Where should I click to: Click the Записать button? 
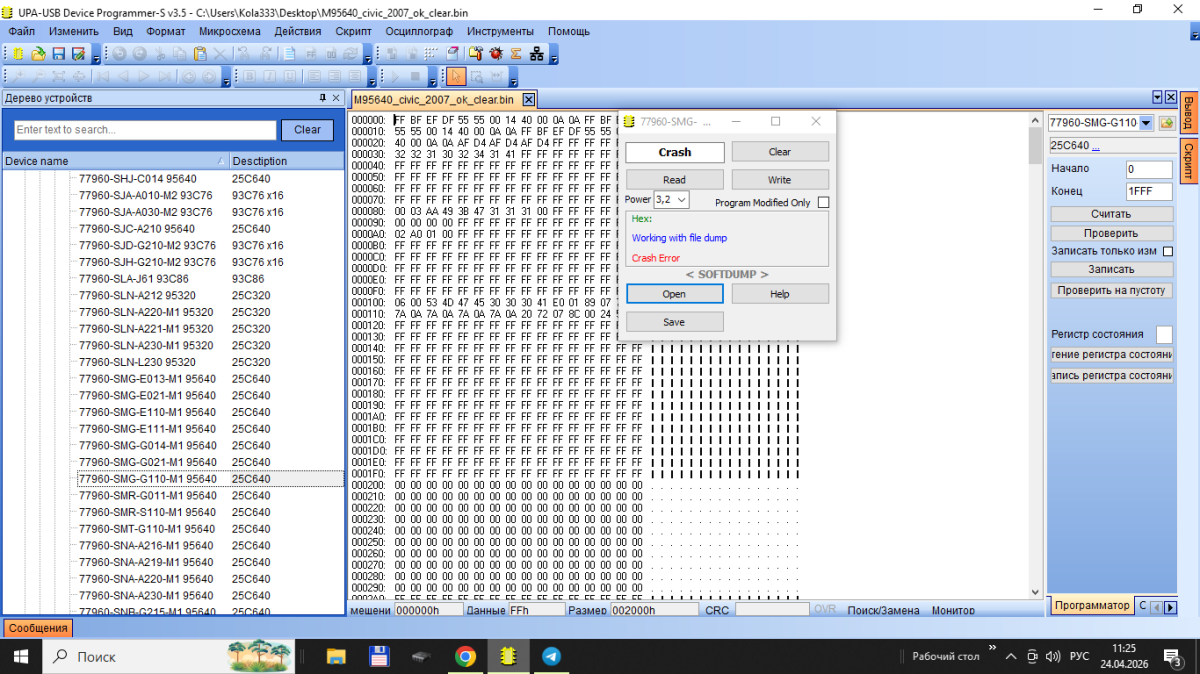pyautogui.click(x=1111, y=269)
